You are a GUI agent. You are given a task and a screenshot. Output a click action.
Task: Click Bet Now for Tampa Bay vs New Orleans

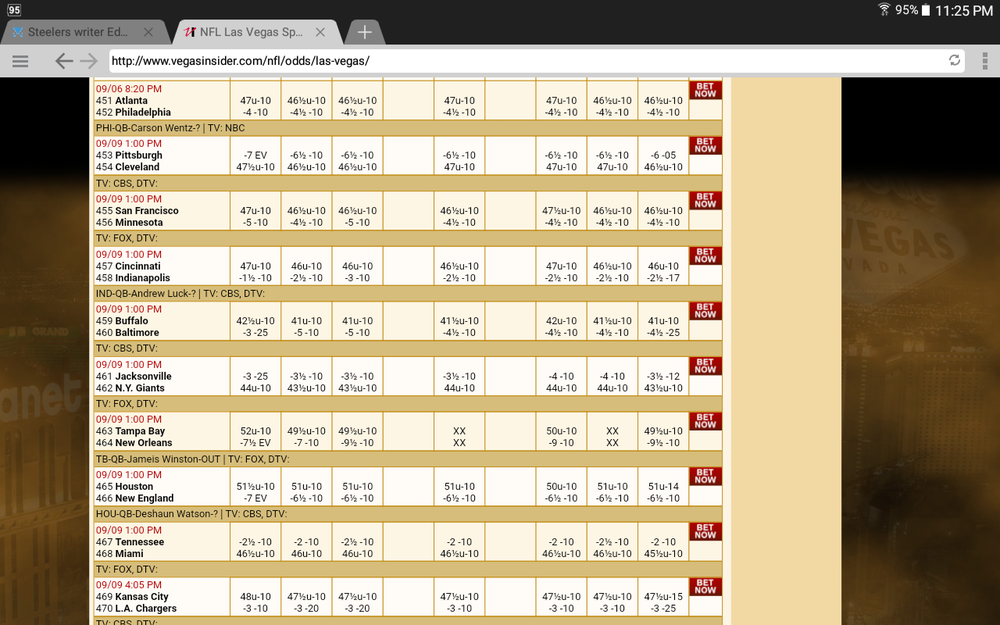pyautogui.click(x=705, y=421)
